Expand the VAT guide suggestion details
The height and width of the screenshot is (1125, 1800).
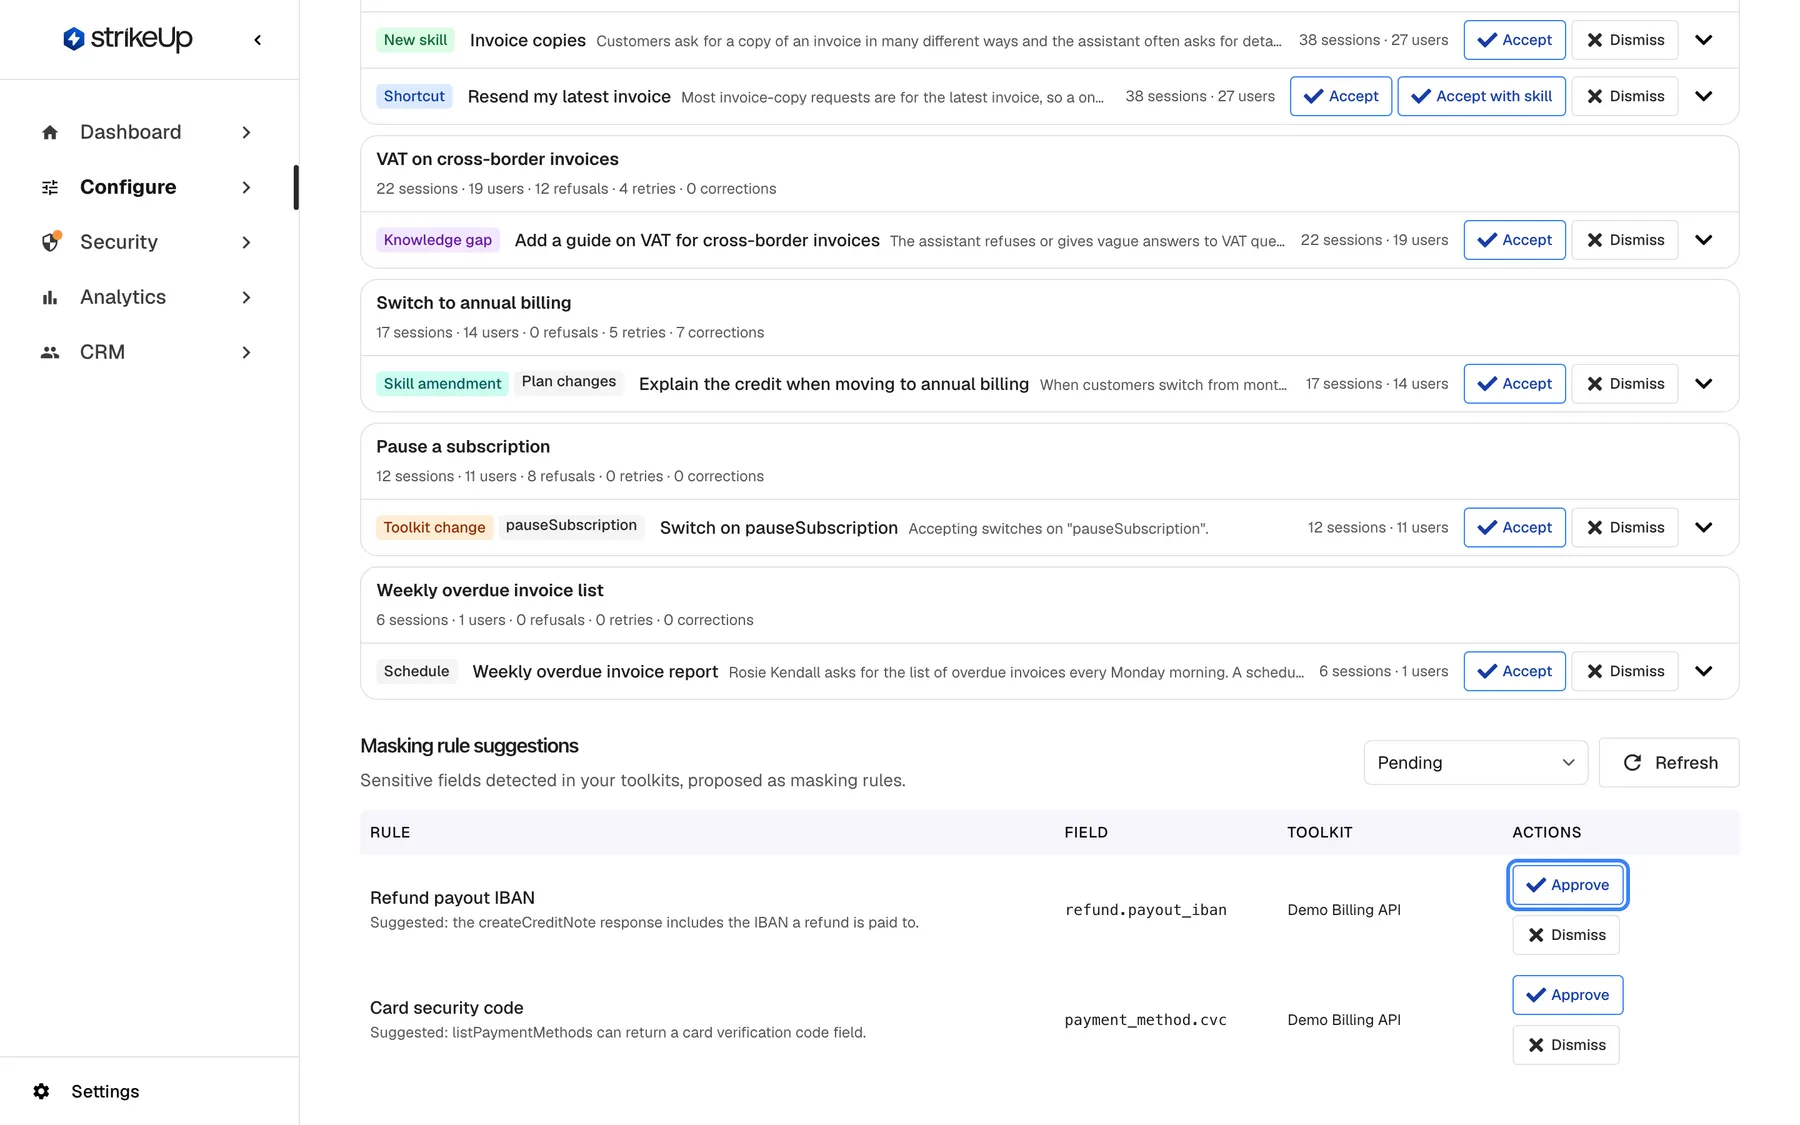point(1704,240)
